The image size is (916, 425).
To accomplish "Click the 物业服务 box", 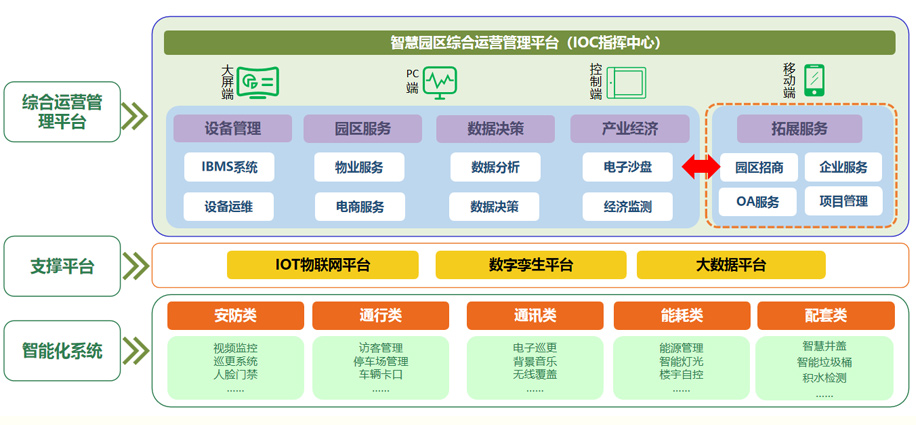I will point(359,168).
